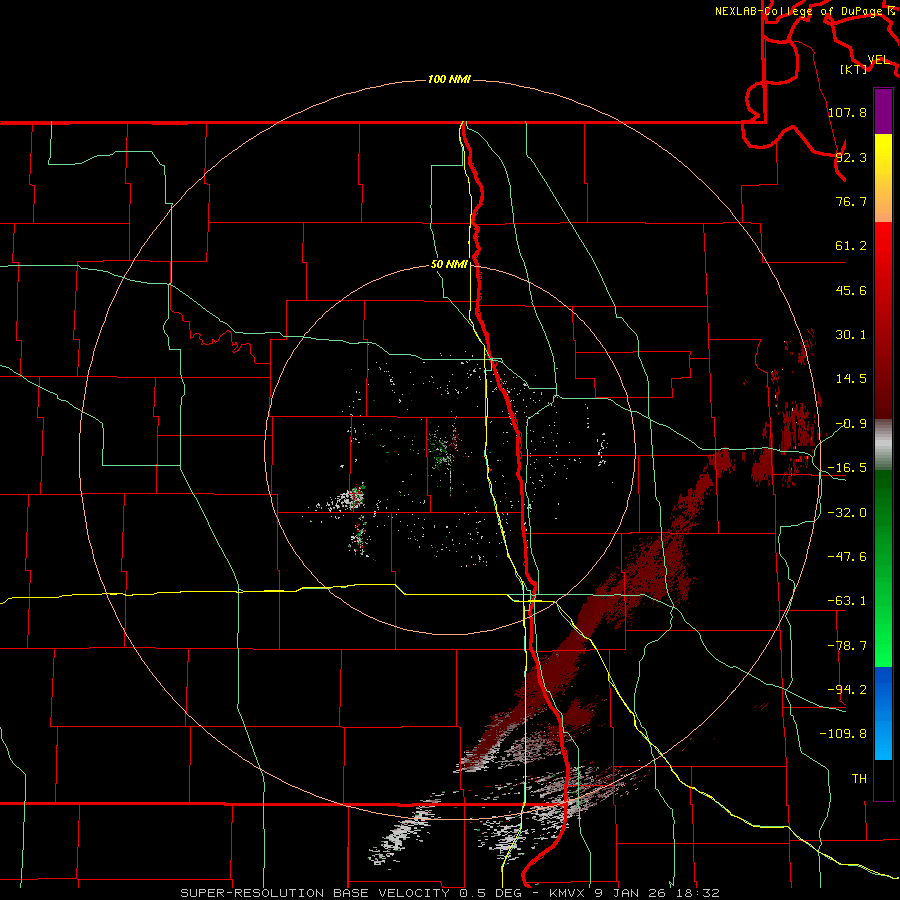Click the TH threshold label
The height and width of the screenshot is (900, 900).
(x=859, y=778)
